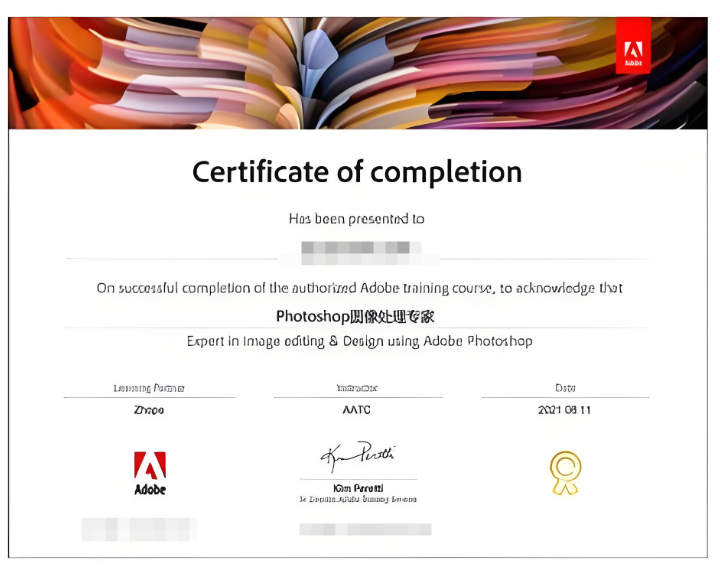Click 'Has been presented to' text
Viewport: 720px width, 566px height.
pos(356,219)
